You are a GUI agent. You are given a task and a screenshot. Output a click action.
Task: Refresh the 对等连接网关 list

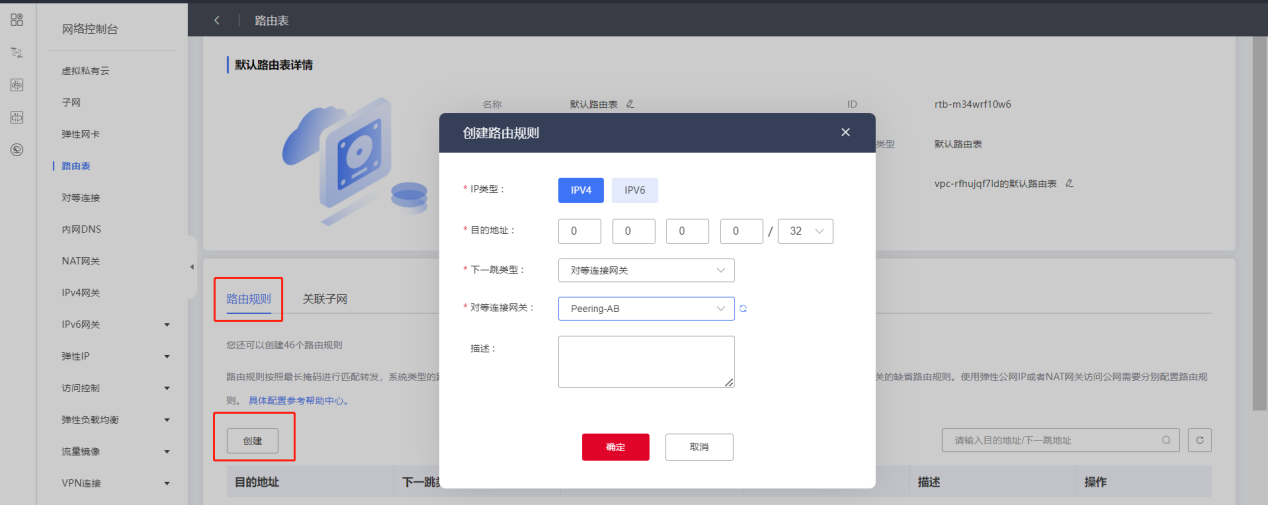[744, 308]
